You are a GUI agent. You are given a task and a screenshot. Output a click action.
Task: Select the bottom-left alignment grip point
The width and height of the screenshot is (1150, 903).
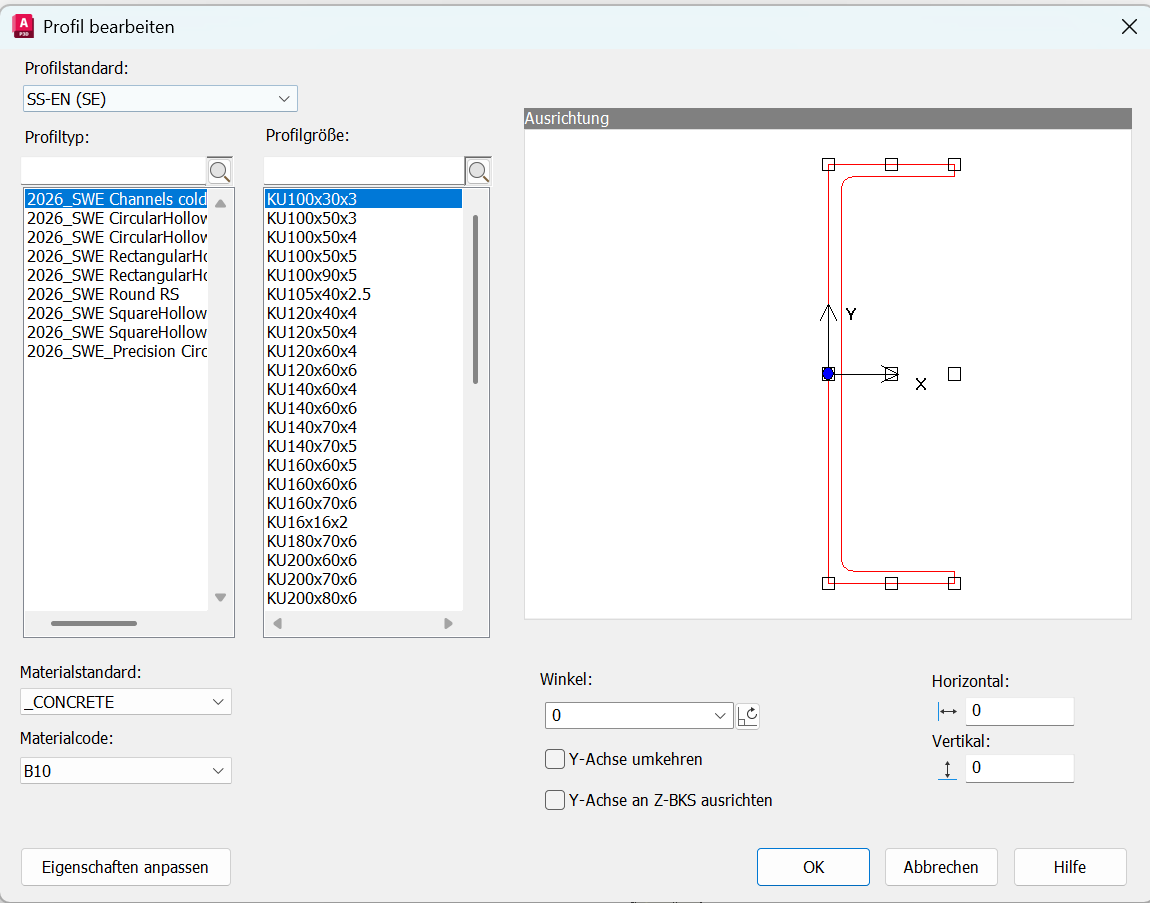[x=828, y=583]
